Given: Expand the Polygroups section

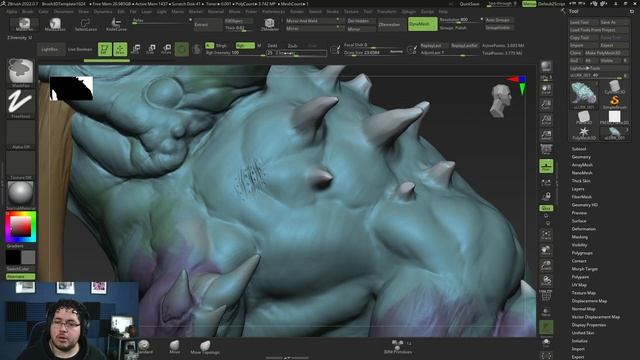Looking at the screenshot, I should 582,253.
